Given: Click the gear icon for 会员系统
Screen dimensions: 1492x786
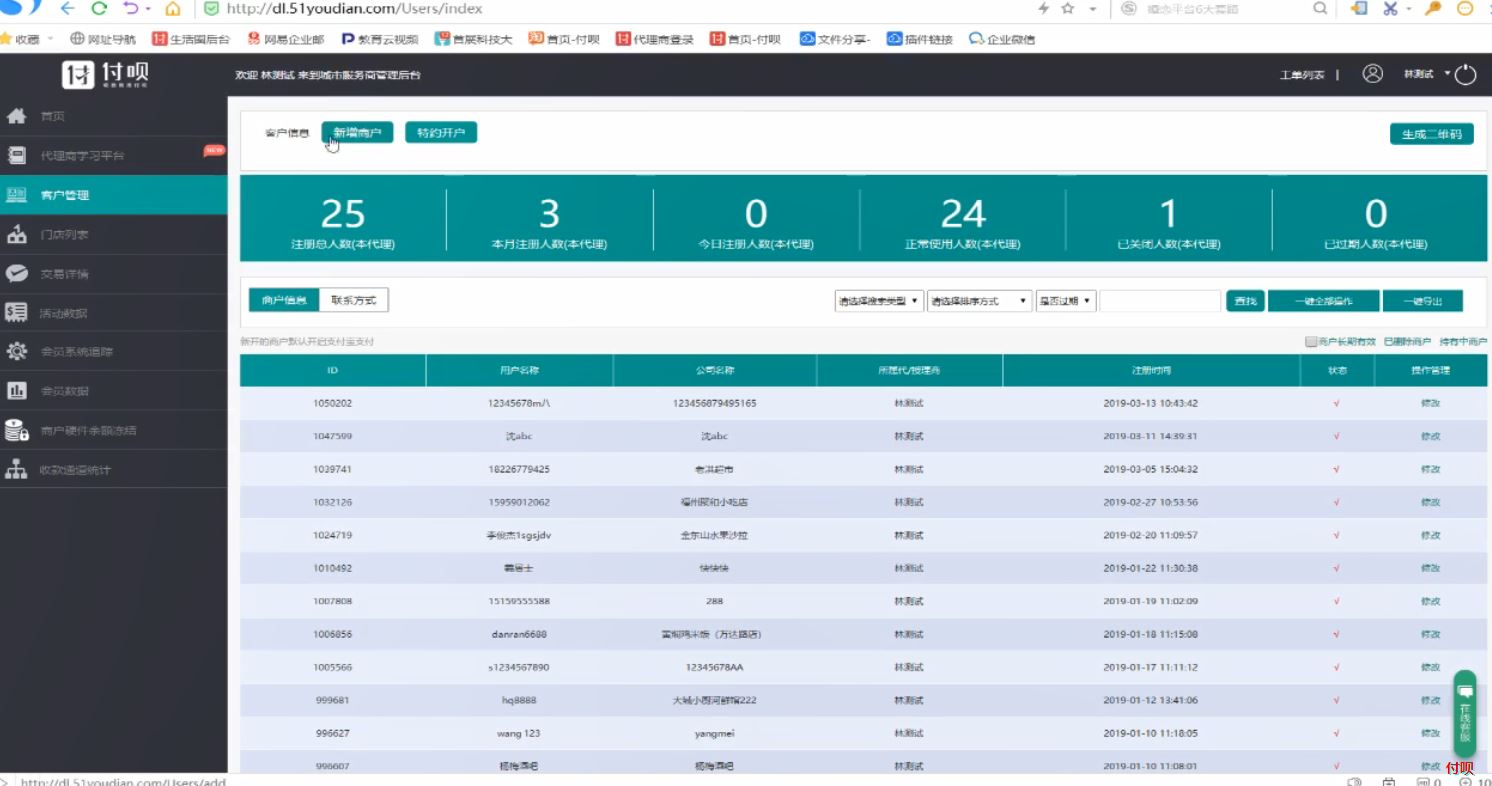Looking at the screenshot, I should click(x=16, y=351).
